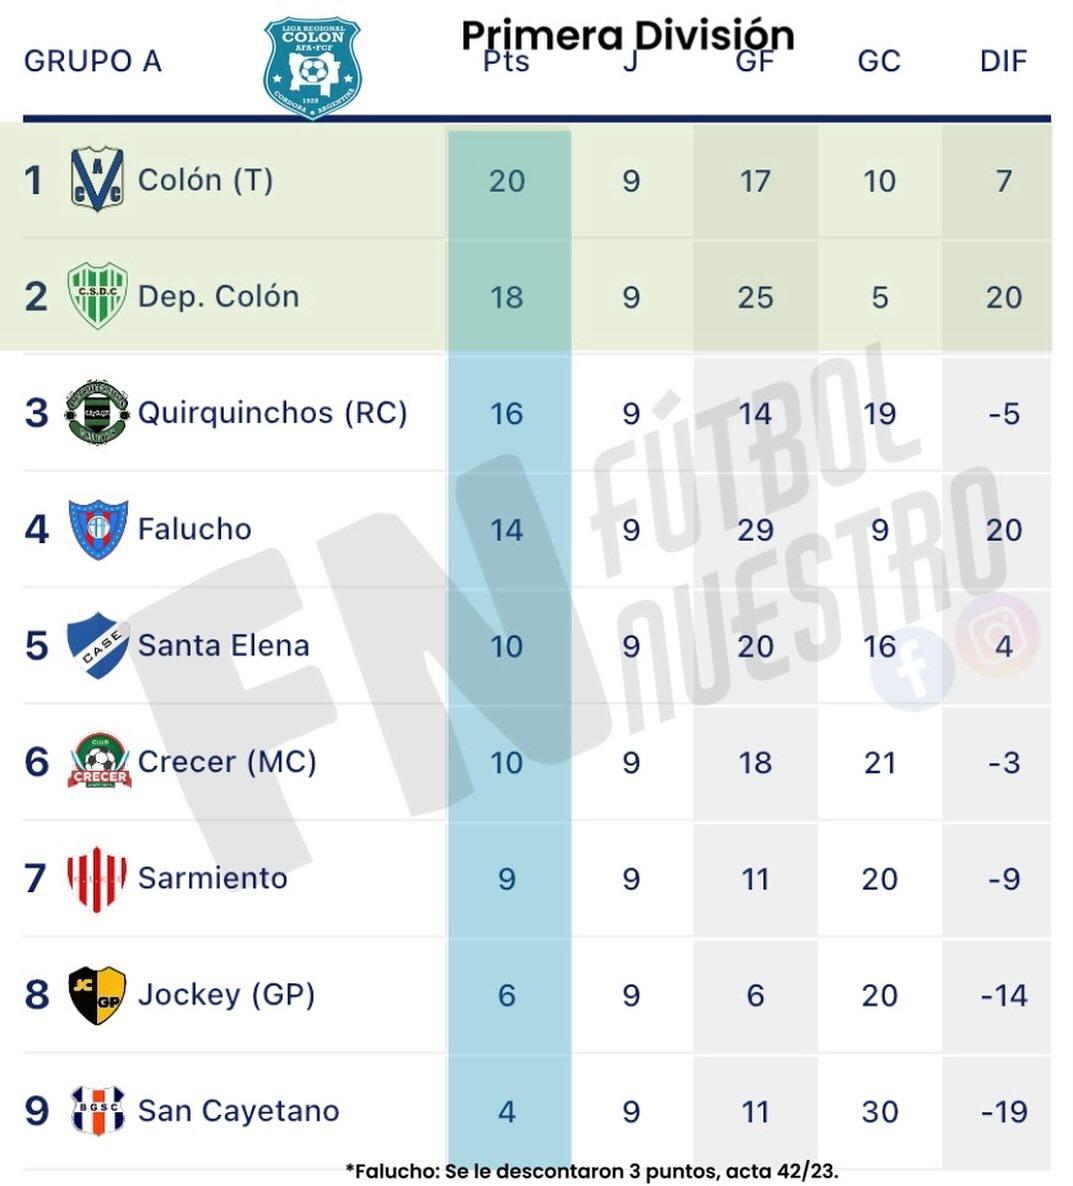Click Colón (T)'s 20 points cell
1073x1186 pixels.
click(x=507, y=181)
